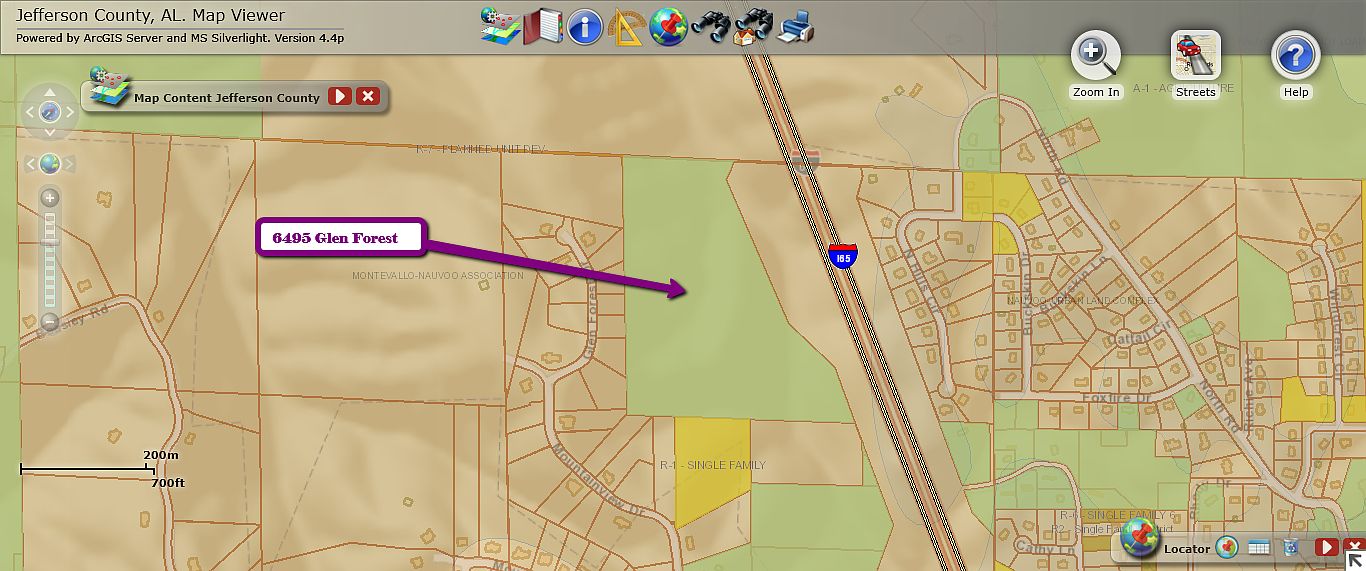This screenshot has width=1366, height=571.
Task: Pan map up with navigation arrow
Action: point(50,93)
